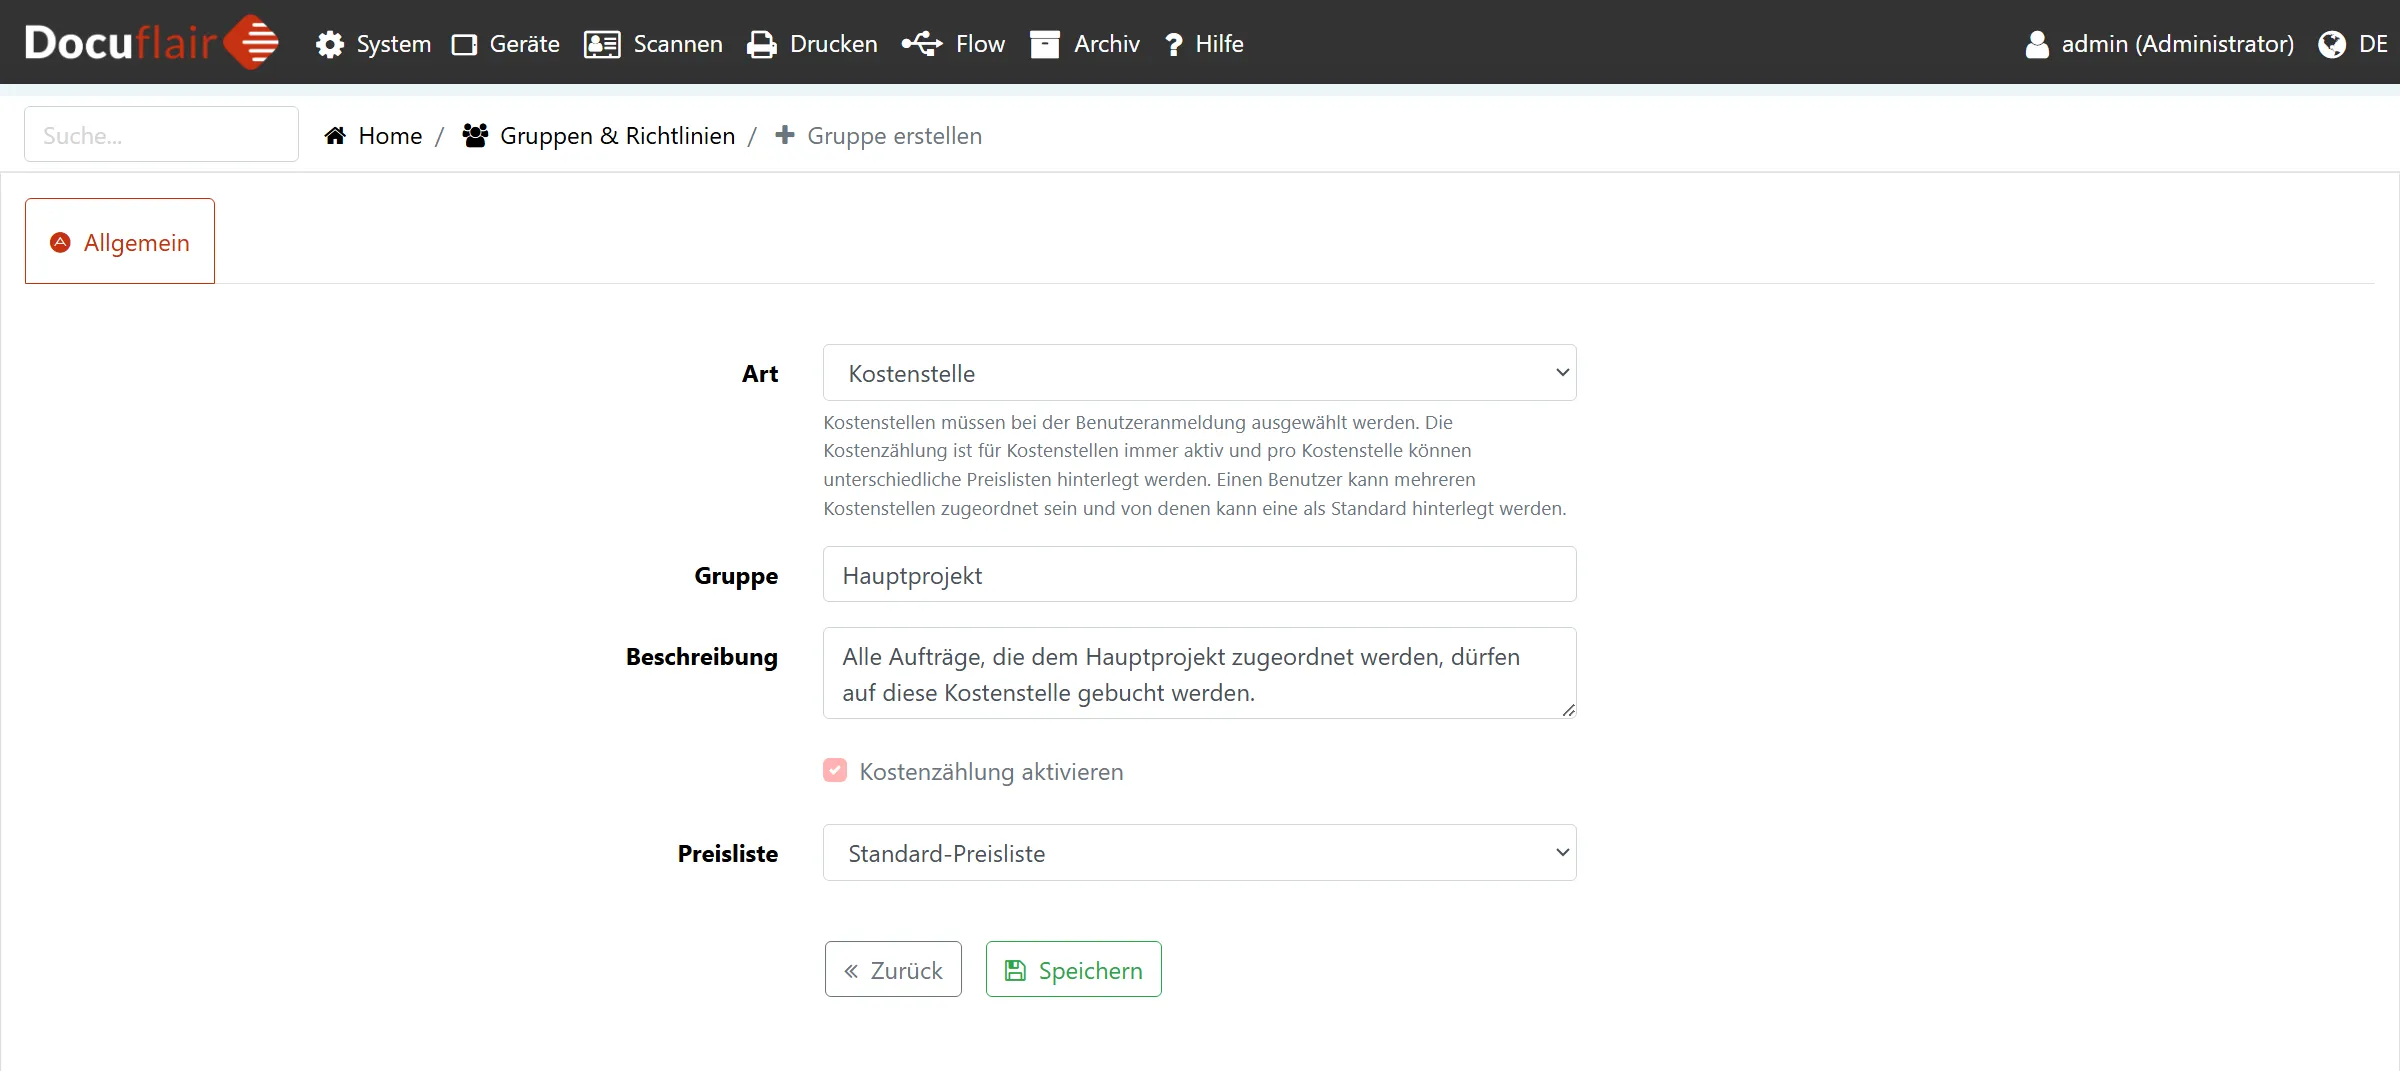Click into the Suche search field
Viewport: 2400px width, 1071px height.
(x=161, y=135)
